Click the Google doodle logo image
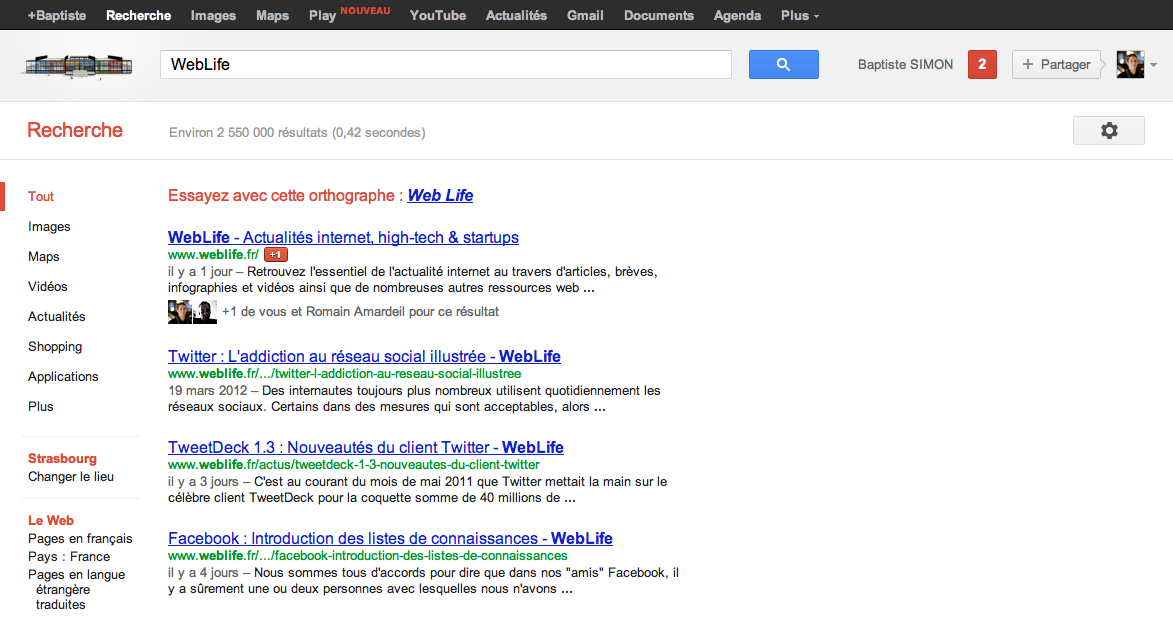Viewport: 1173px width, 618px height. click(78, 65)
